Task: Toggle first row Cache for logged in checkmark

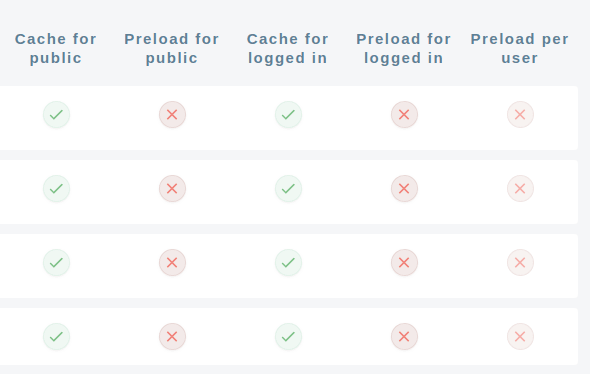Action: 288,114
